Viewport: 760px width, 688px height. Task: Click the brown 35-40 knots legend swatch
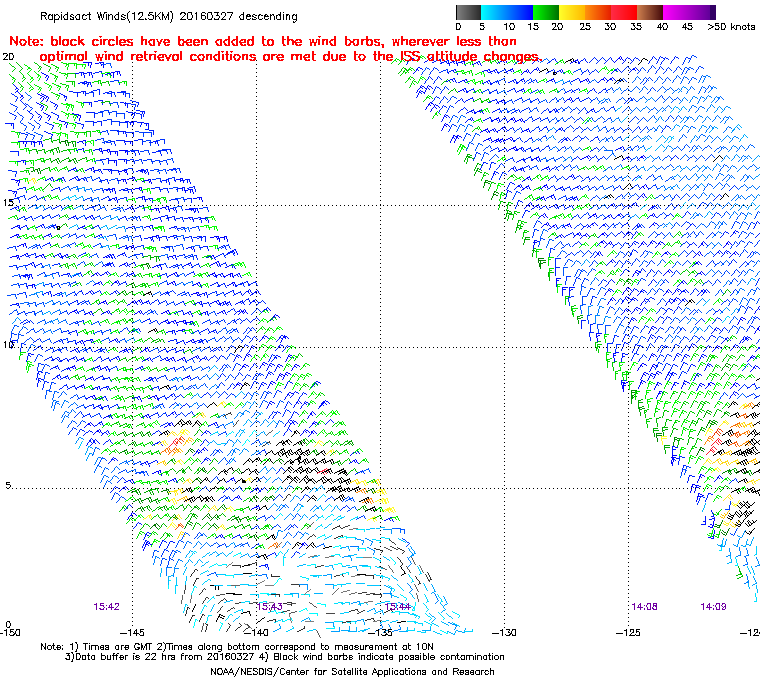point(649,12)
